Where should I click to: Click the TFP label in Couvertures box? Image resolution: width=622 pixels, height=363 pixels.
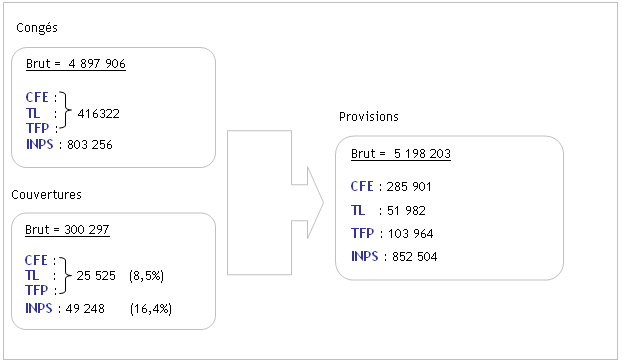point(36,290)
